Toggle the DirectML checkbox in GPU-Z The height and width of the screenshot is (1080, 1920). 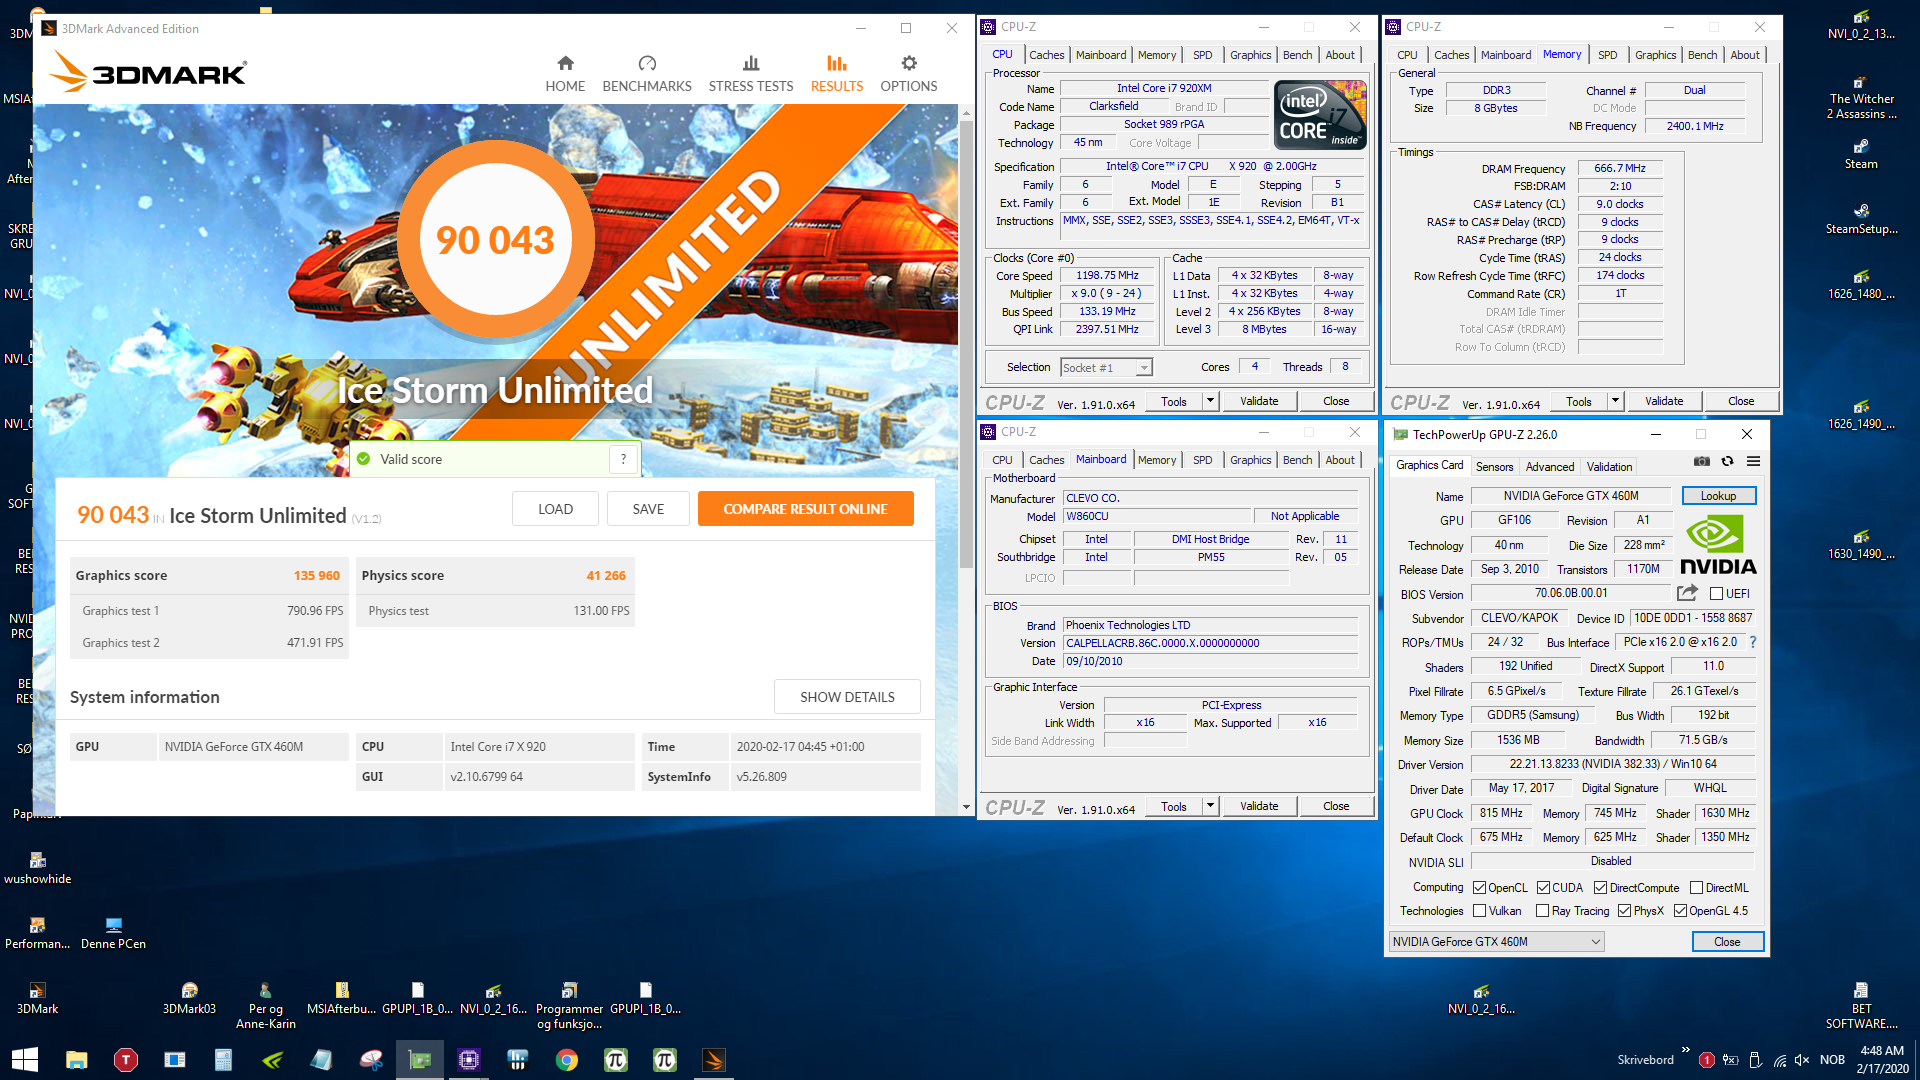point(1697,888)
